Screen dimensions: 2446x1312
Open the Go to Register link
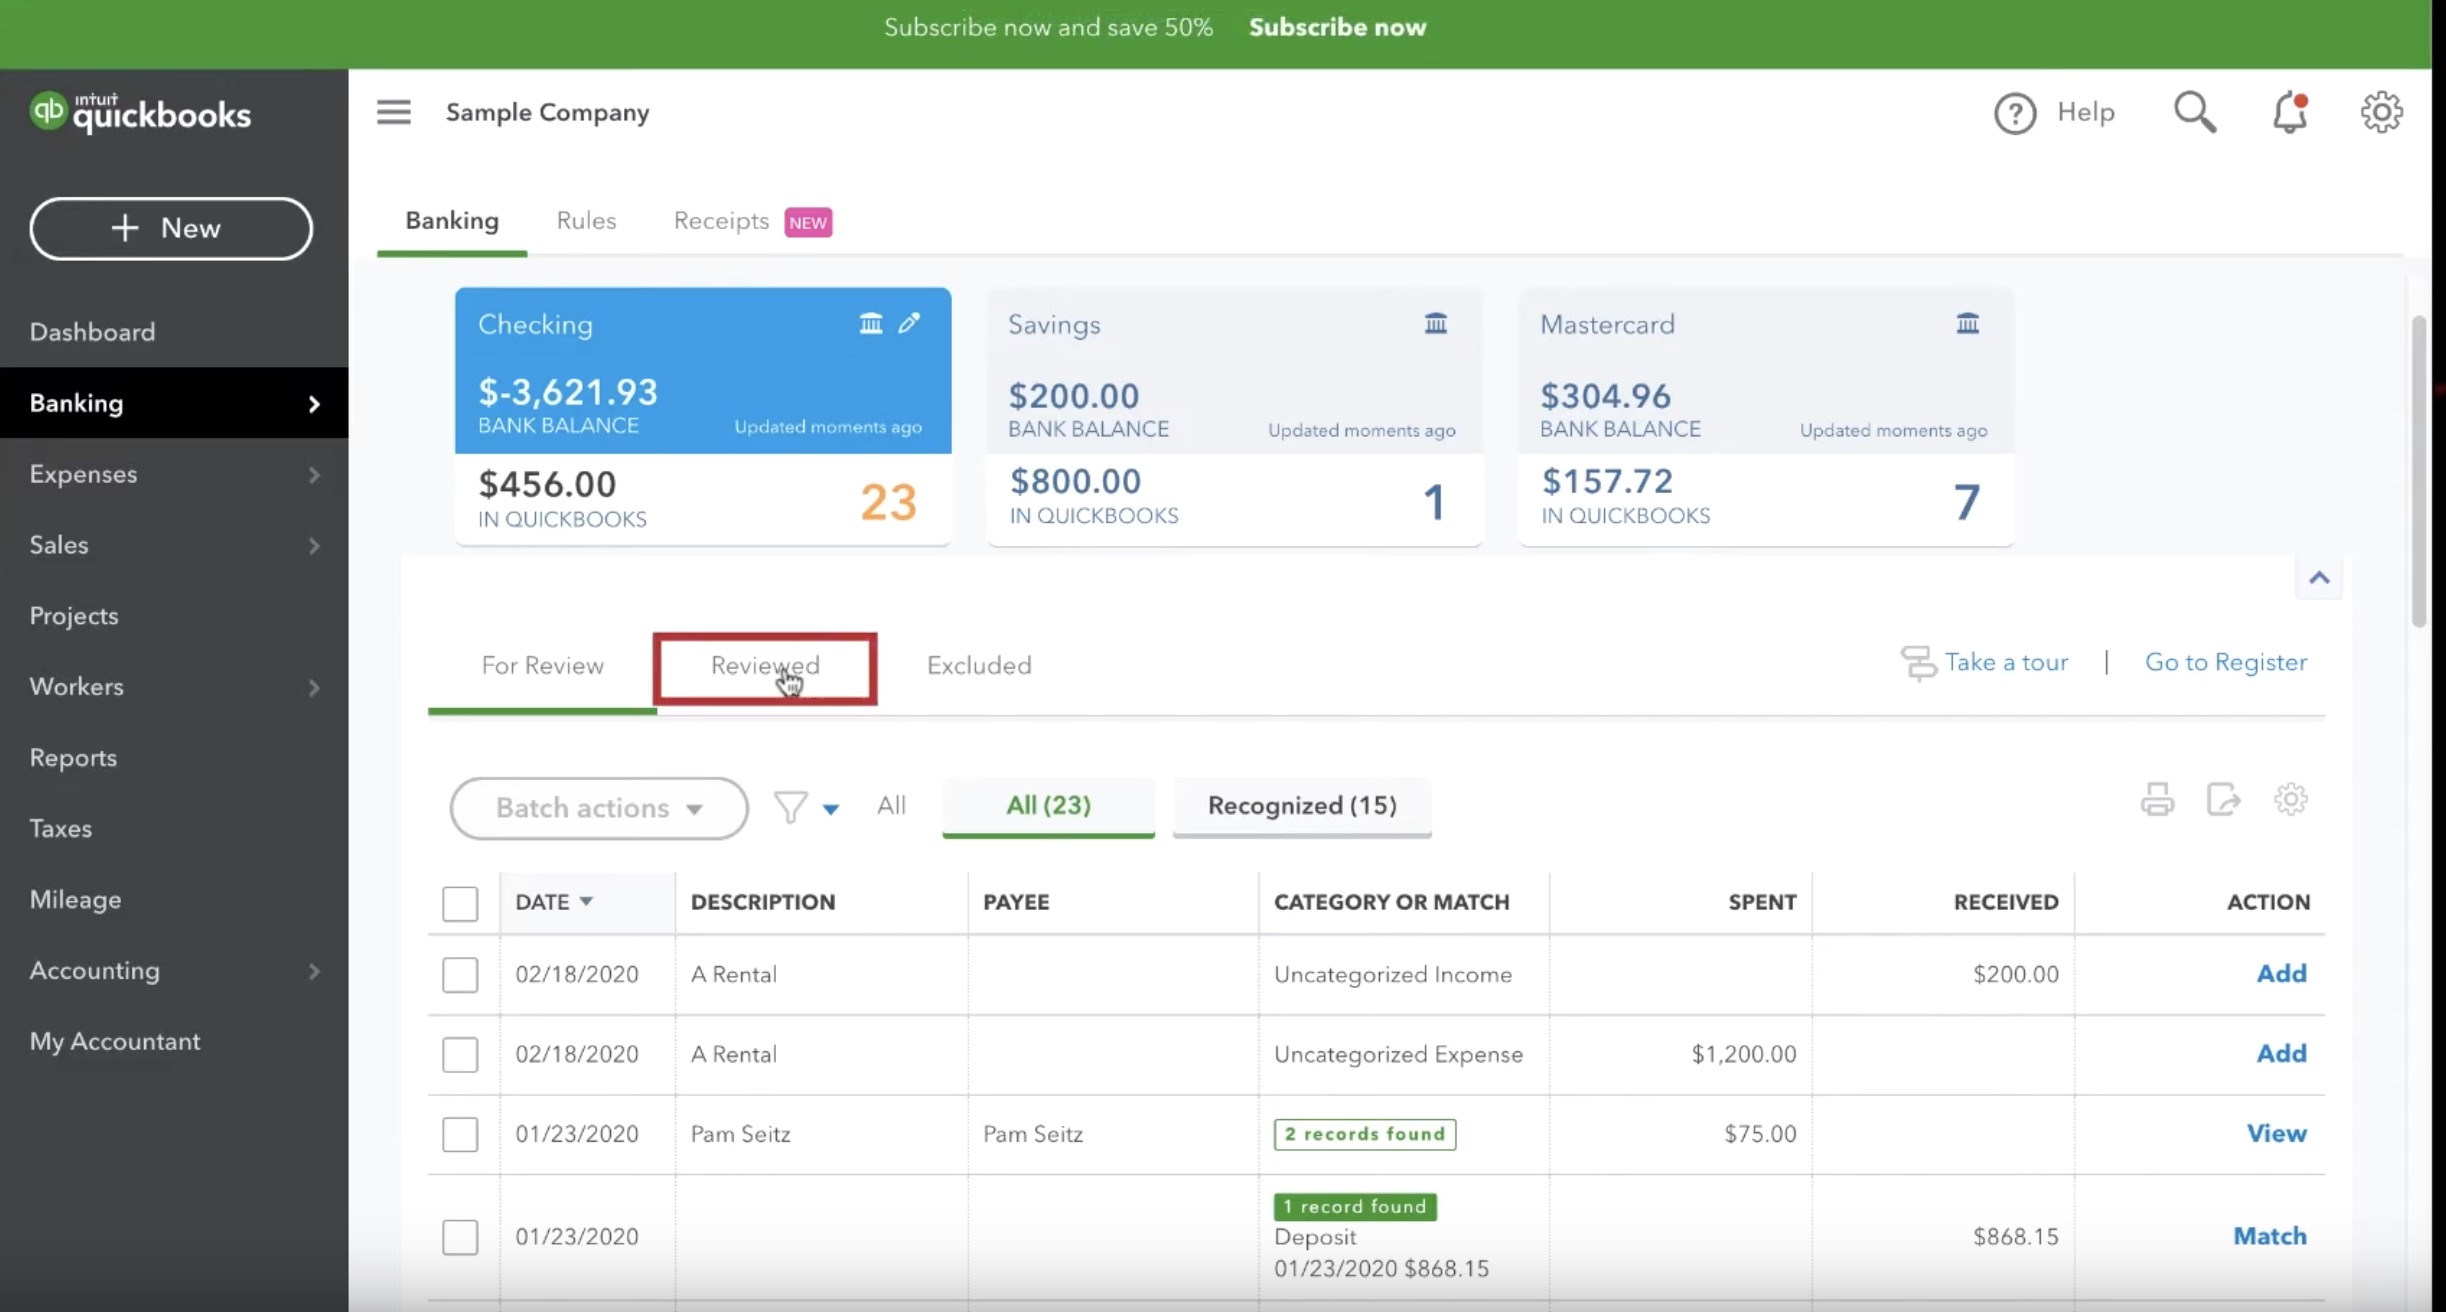tap(2226, 663)
